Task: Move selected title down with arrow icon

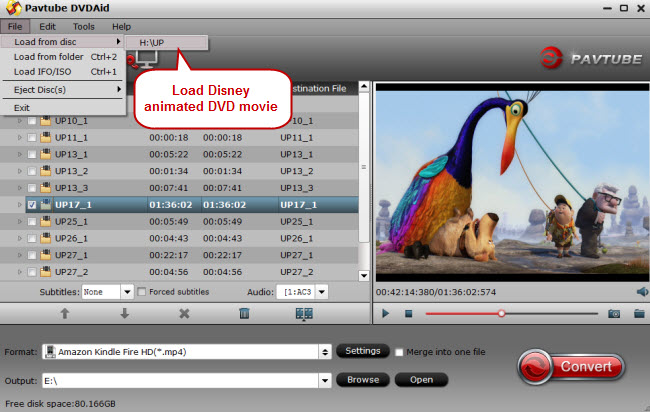Action: pyautogui.click(x=124, y=314)
